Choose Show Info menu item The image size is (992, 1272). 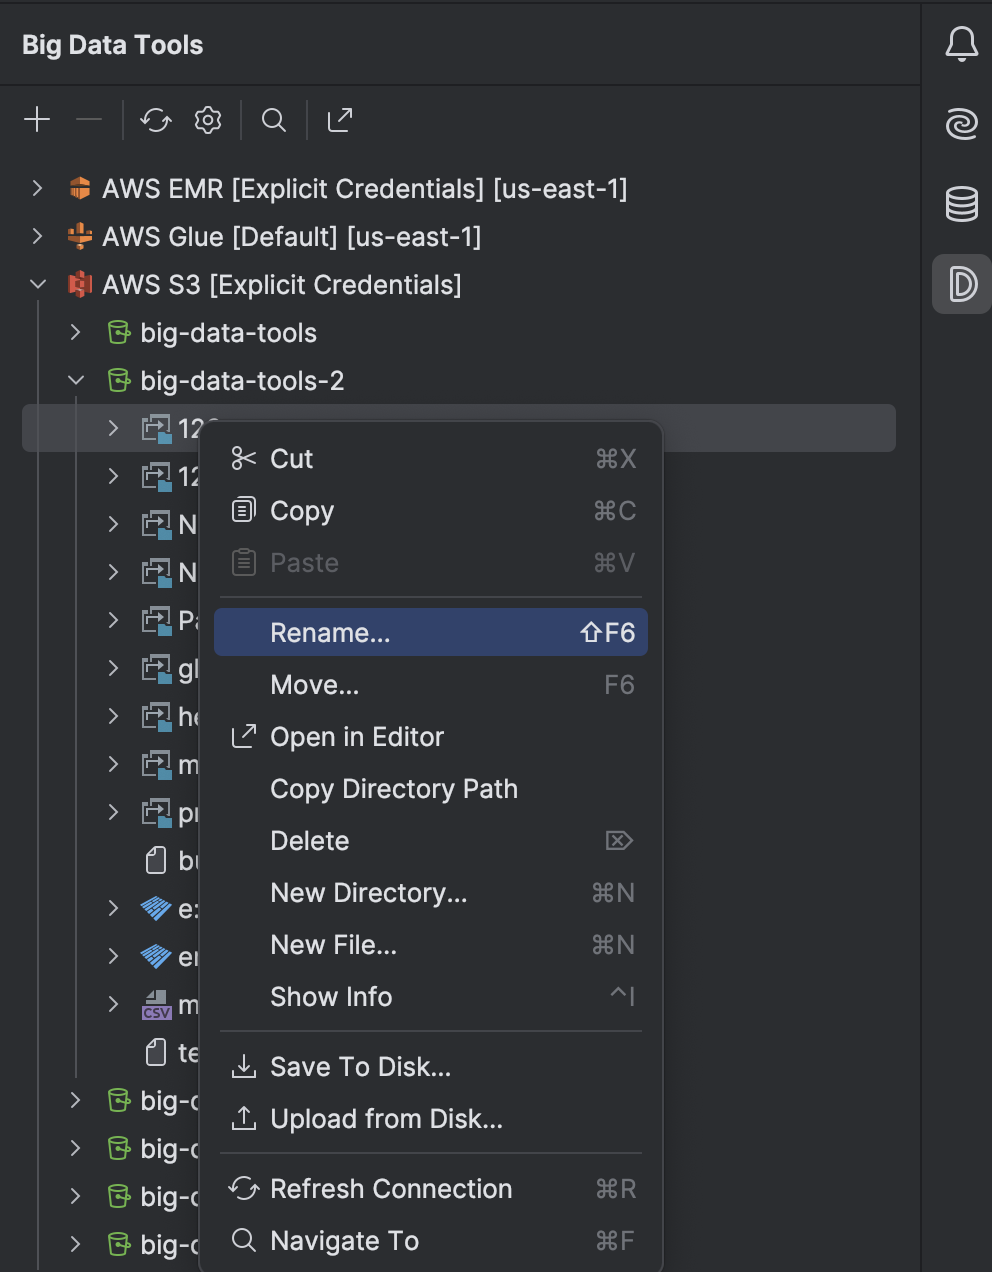[431, 996]
